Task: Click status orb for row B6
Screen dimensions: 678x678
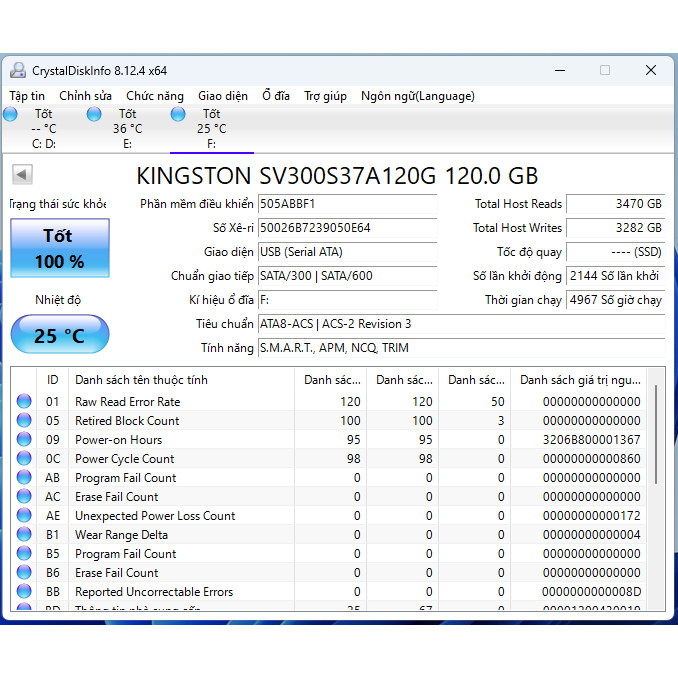Action: coord(24,572)
